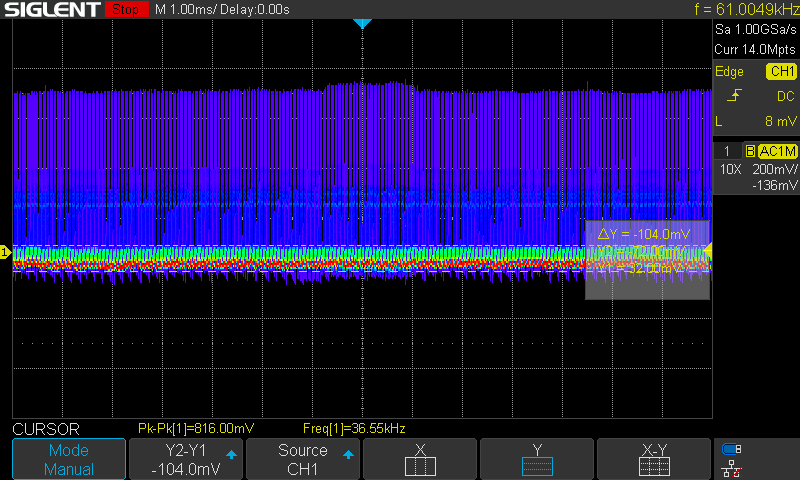Click the yellow trigger level arrow on right edge
Viewport: 800px width, 480px height.
click(708, 250)
